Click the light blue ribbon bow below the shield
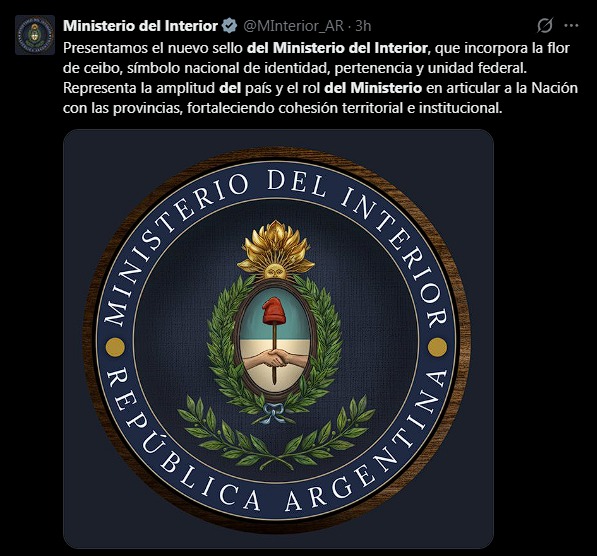The height and width of the screenshot is (556, 597). tap(273, 413)
